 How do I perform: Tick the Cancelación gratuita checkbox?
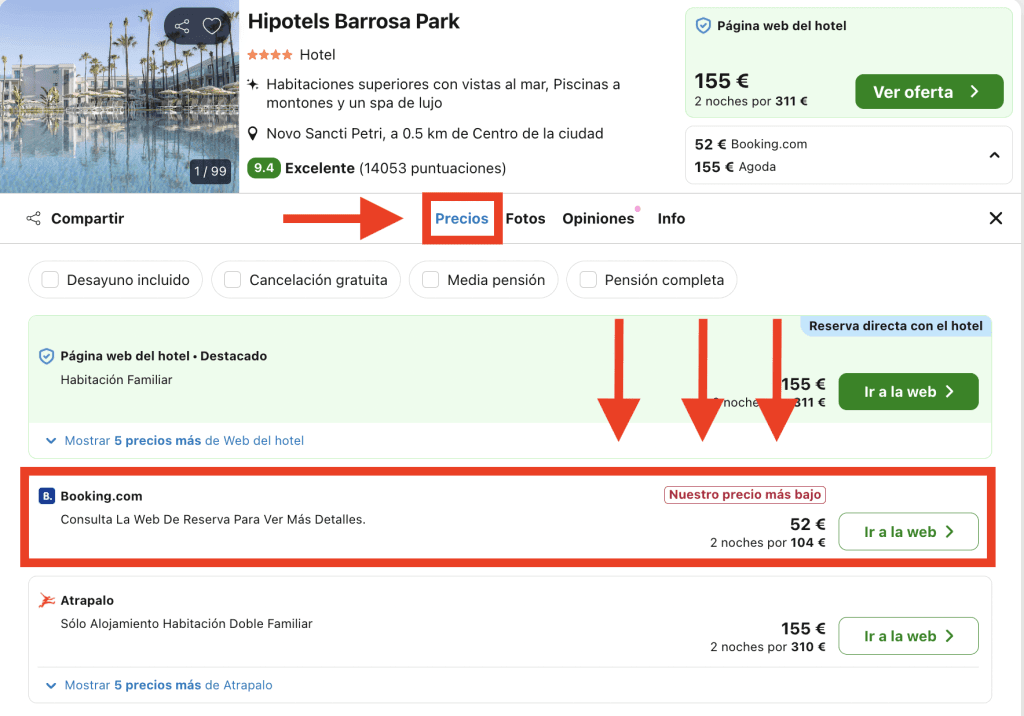(232, 280)
